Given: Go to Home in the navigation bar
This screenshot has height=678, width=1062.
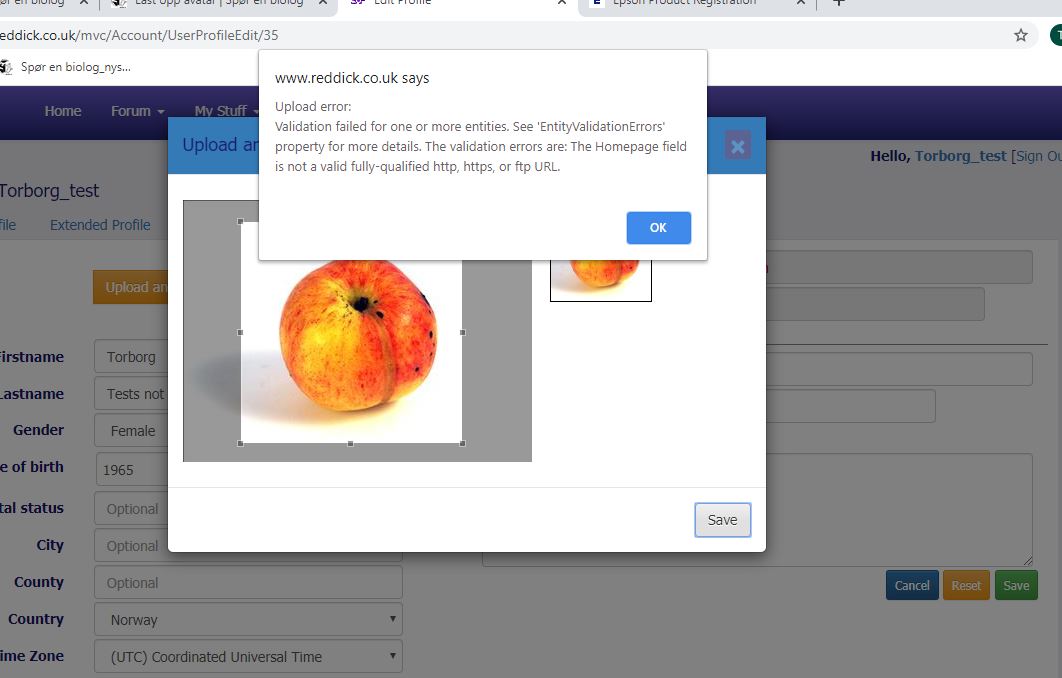Looking at the screenshot, I should (x=63, y=111).
